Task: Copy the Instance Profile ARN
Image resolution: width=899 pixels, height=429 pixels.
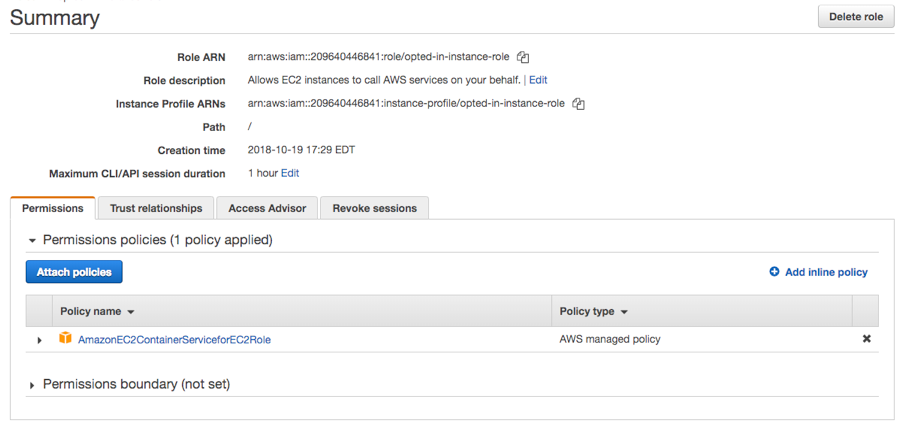Action: [579, 104]
